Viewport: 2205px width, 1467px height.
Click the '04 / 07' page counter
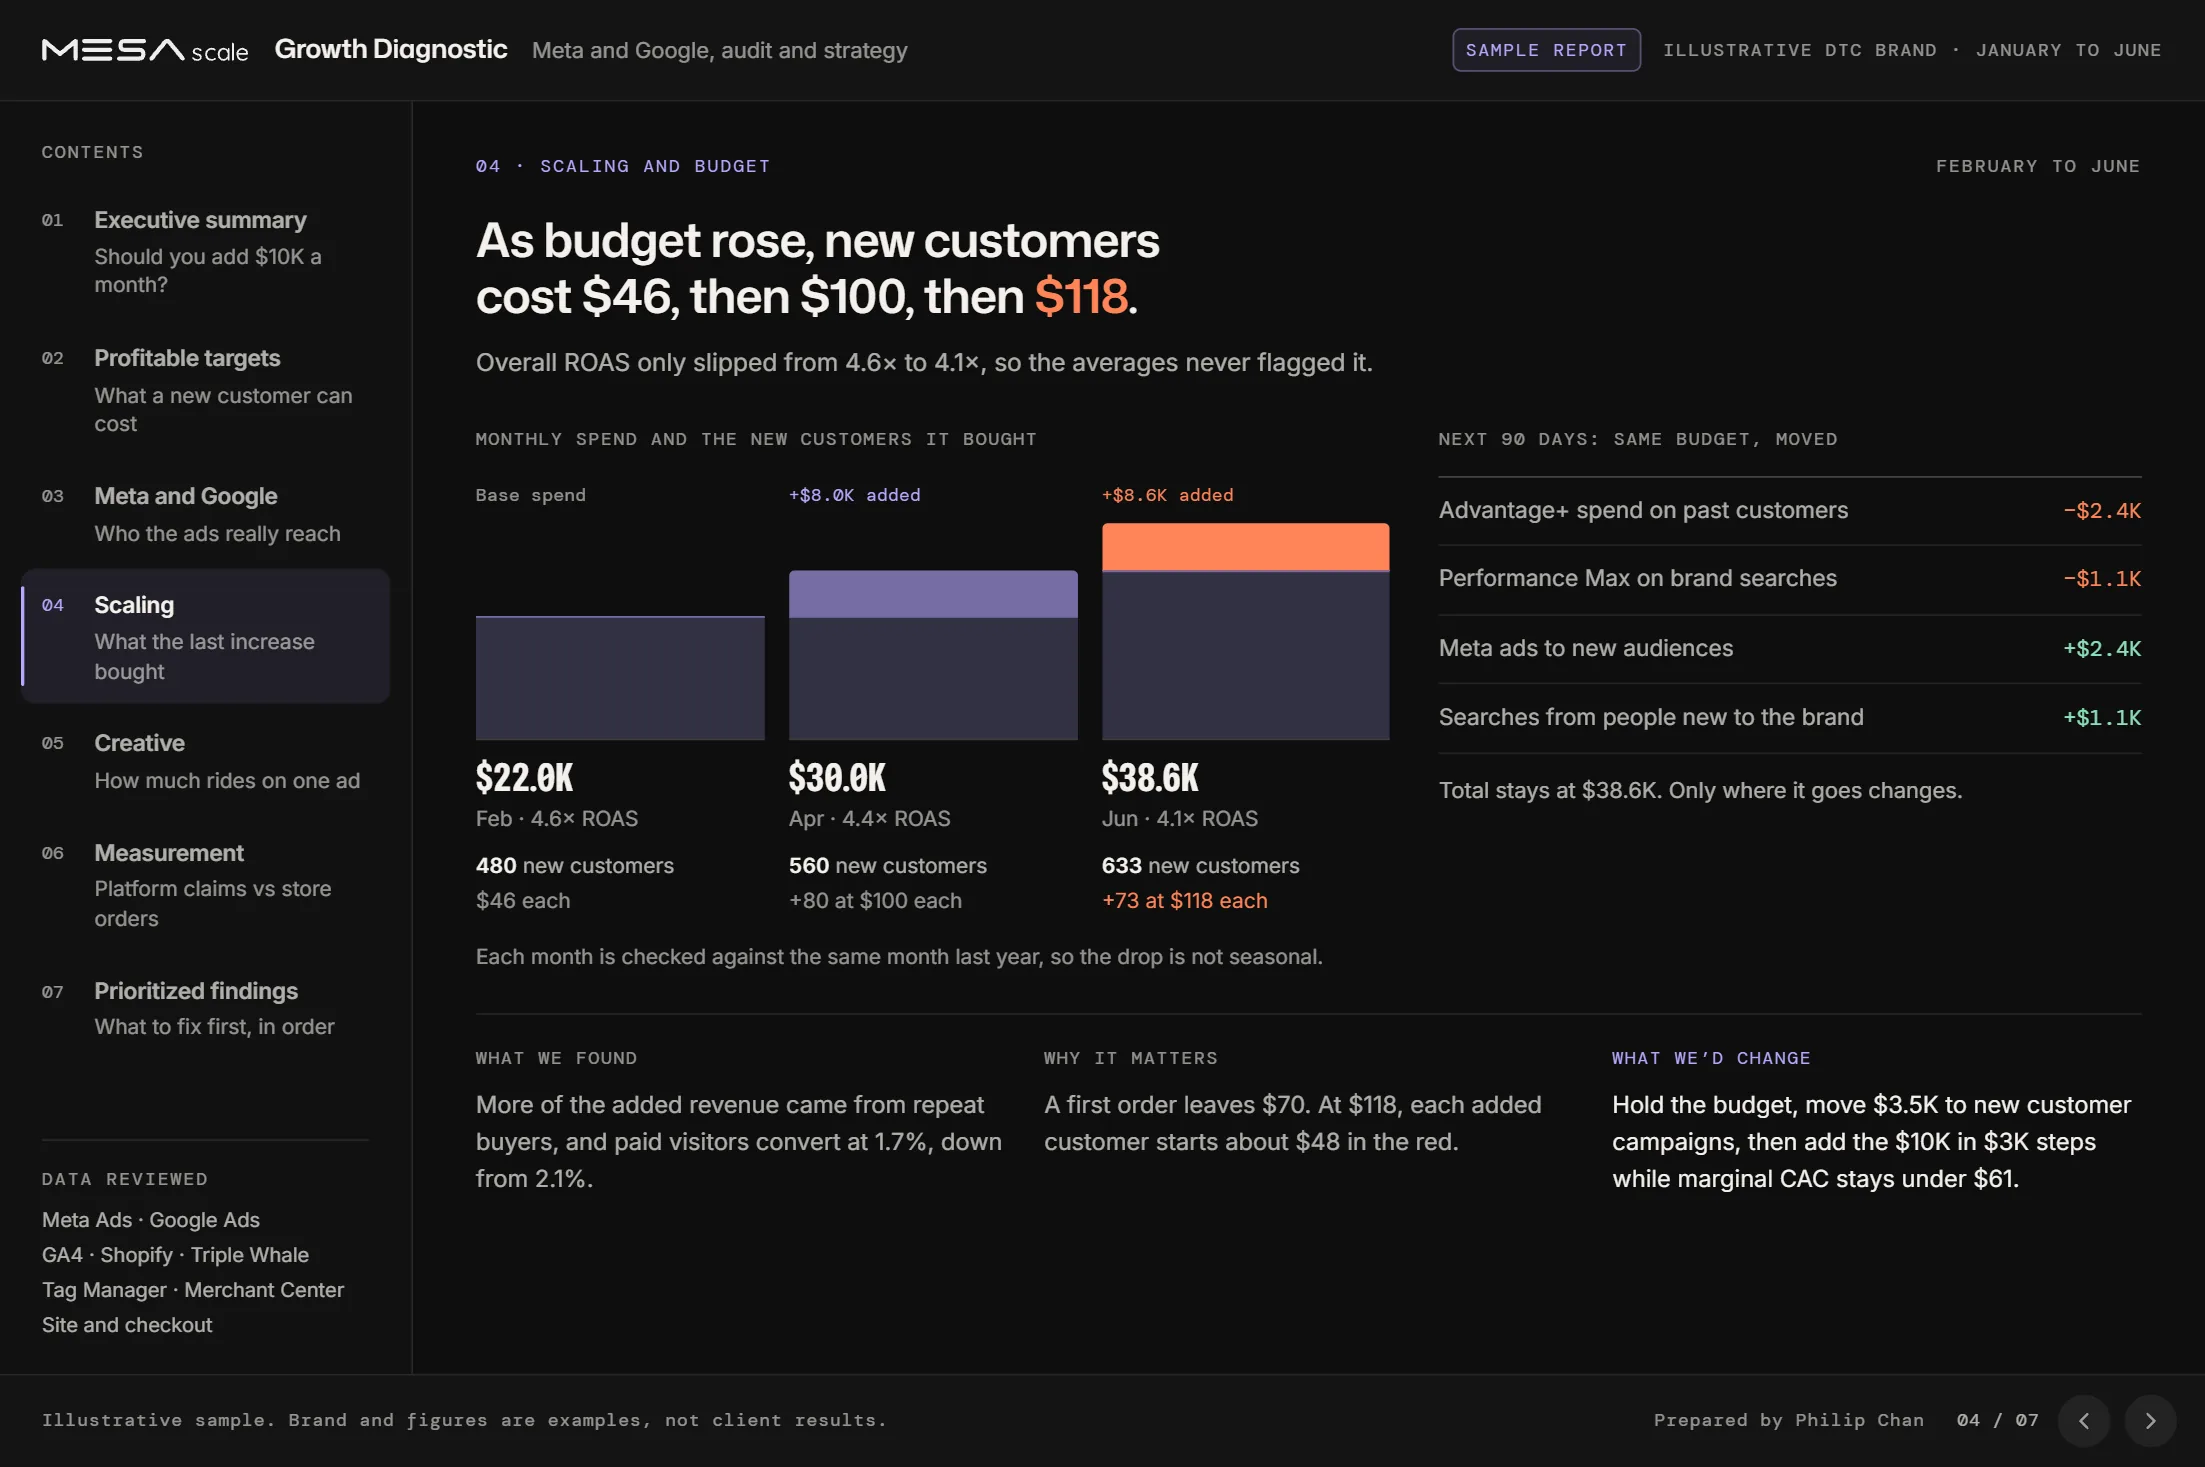1997,1420
